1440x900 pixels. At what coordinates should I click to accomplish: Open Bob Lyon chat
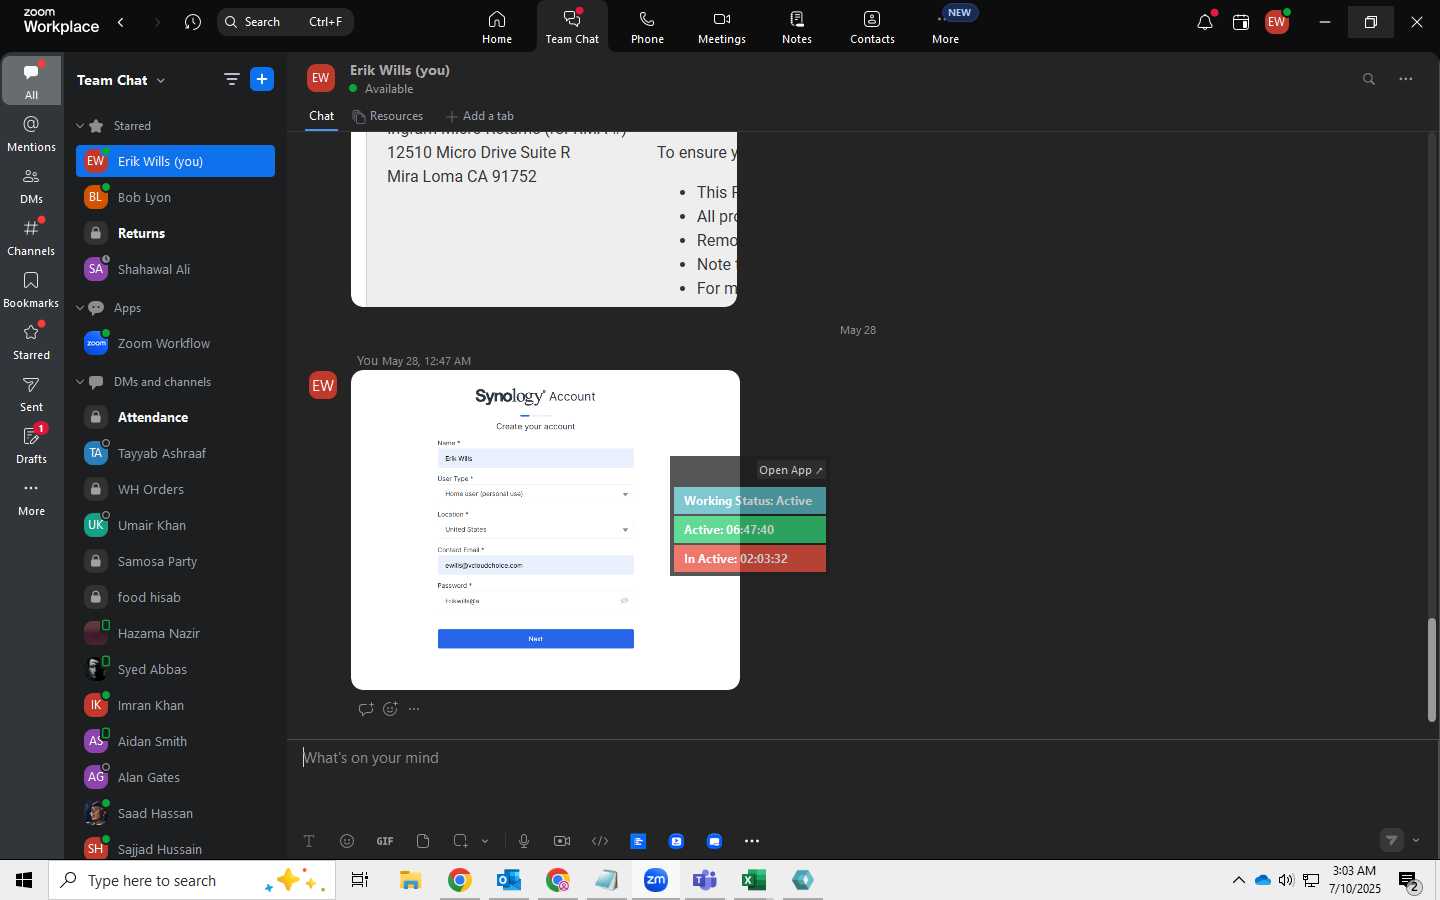tap(175, 197)
